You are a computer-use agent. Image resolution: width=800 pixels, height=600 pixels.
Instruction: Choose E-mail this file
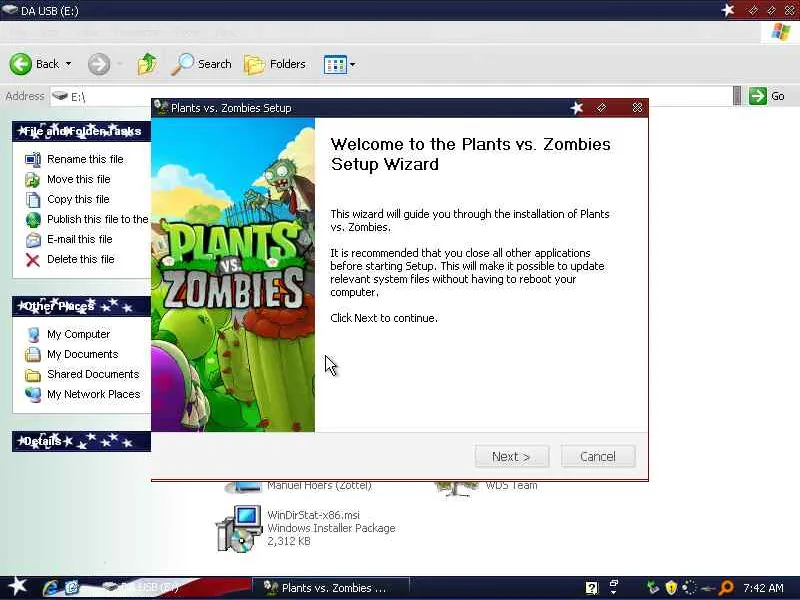80,239
